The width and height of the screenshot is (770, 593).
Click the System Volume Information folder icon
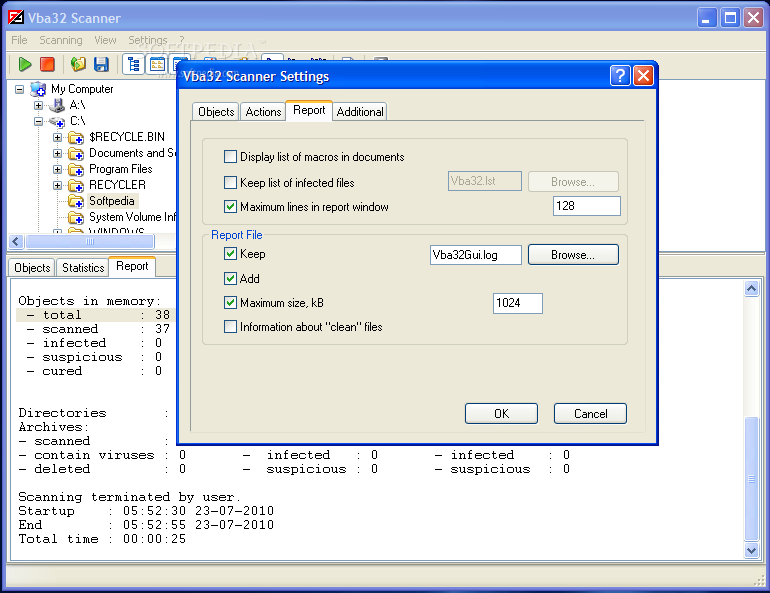pyautogui.click(x=76, y=217)
